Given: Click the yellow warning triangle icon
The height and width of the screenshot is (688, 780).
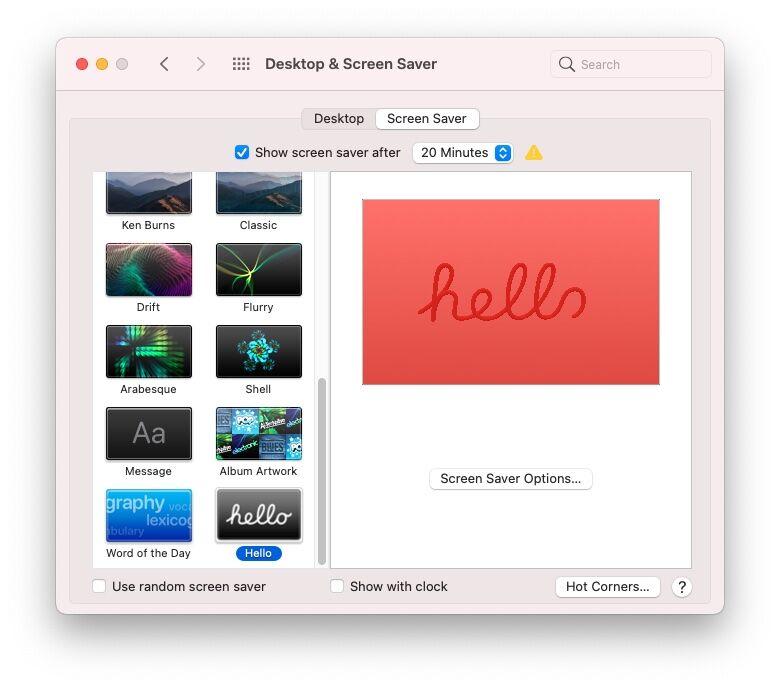Looking at the screenshot, I should (534, 153).
